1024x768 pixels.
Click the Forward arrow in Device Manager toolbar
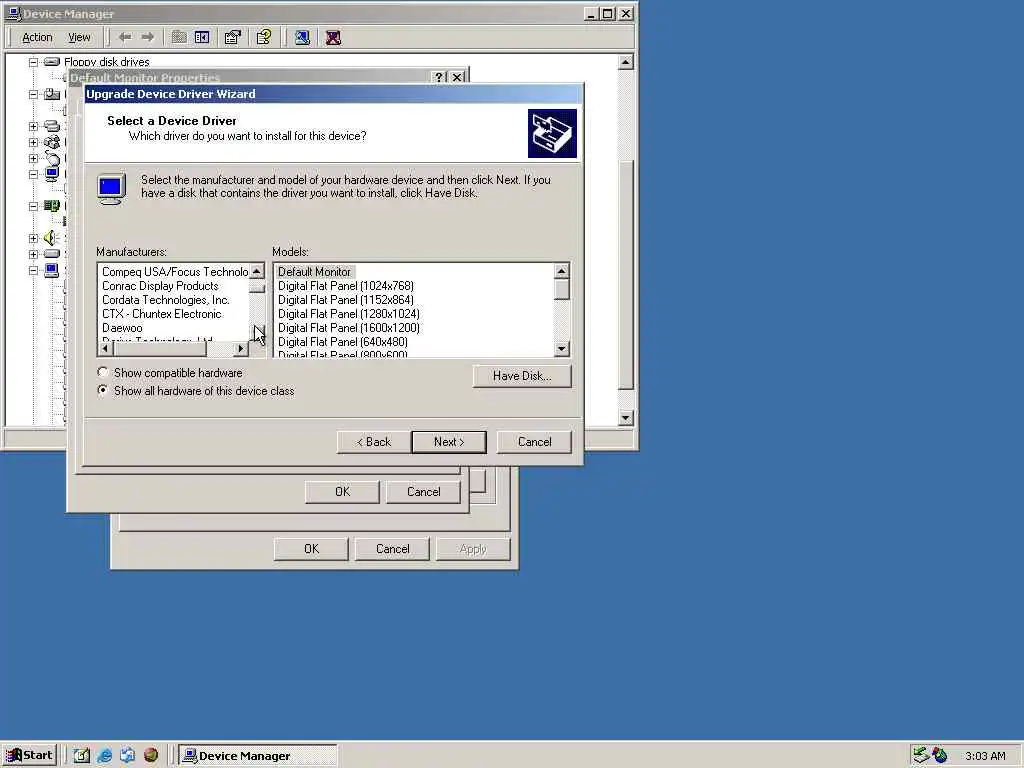(x=148, y=37)
